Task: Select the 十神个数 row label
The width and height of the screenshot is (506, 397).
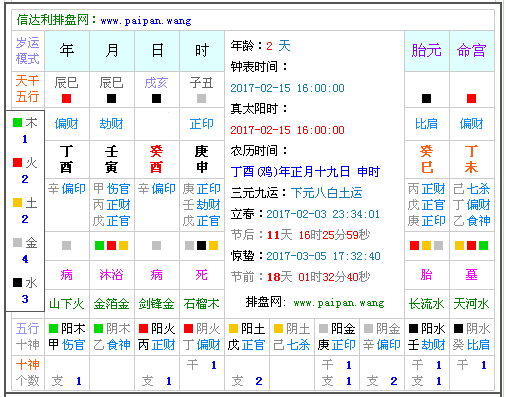Action: 28,373
